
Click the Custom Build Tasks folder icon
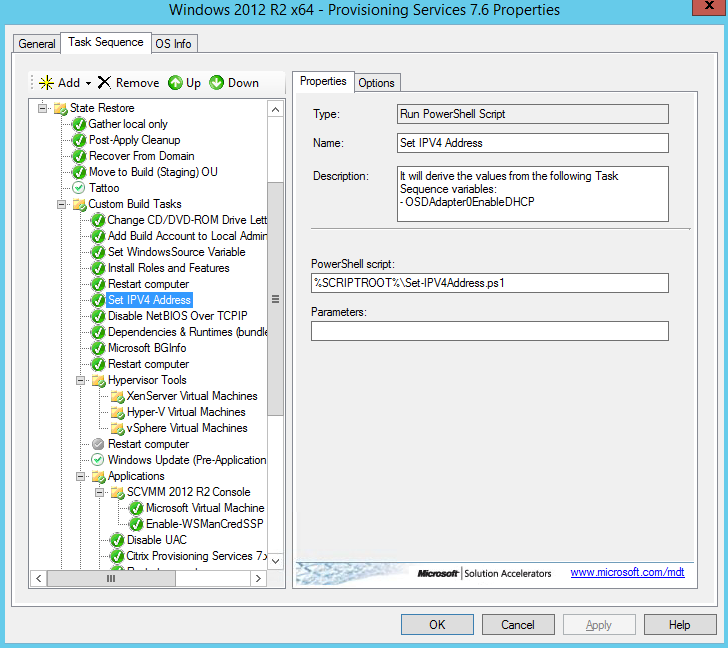tap(79, 204)
